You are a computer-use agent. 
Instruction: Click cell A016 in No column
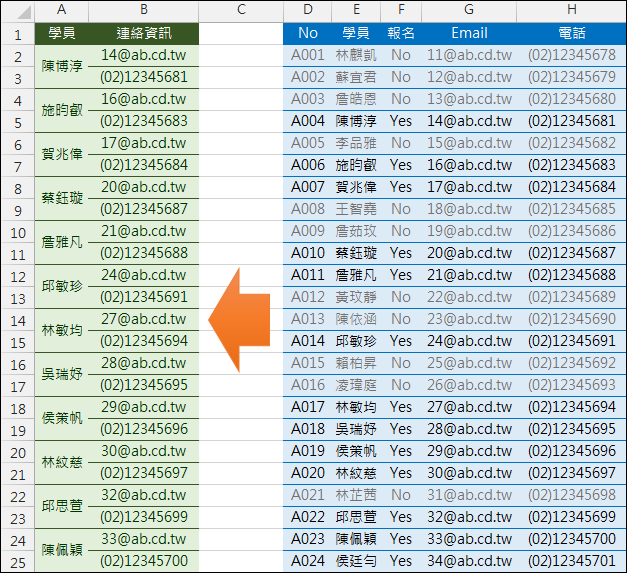[308, 385]
